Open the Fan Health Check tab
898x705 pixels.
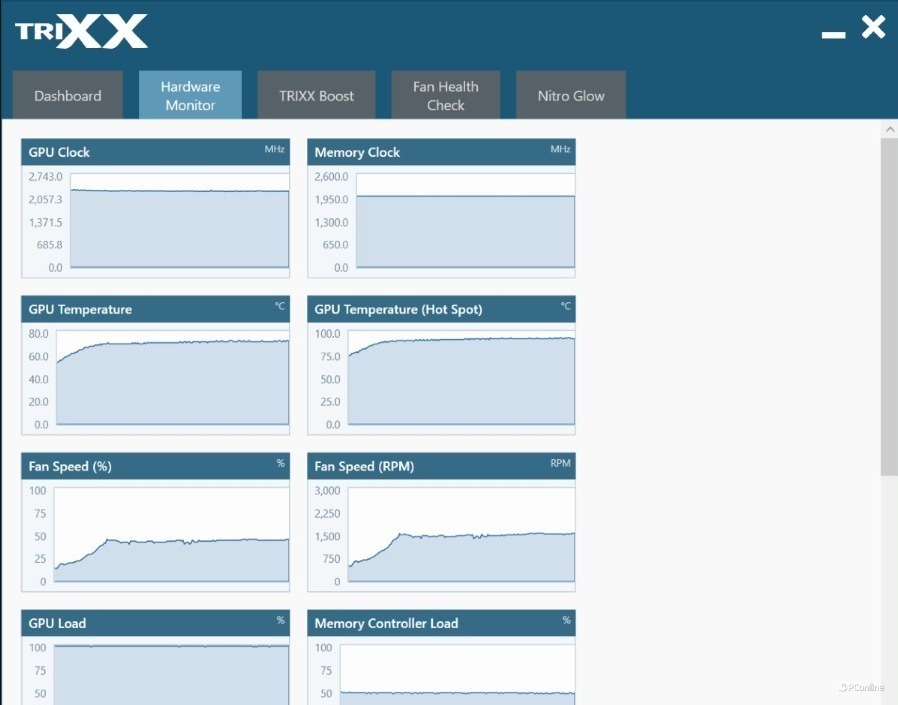446,95
